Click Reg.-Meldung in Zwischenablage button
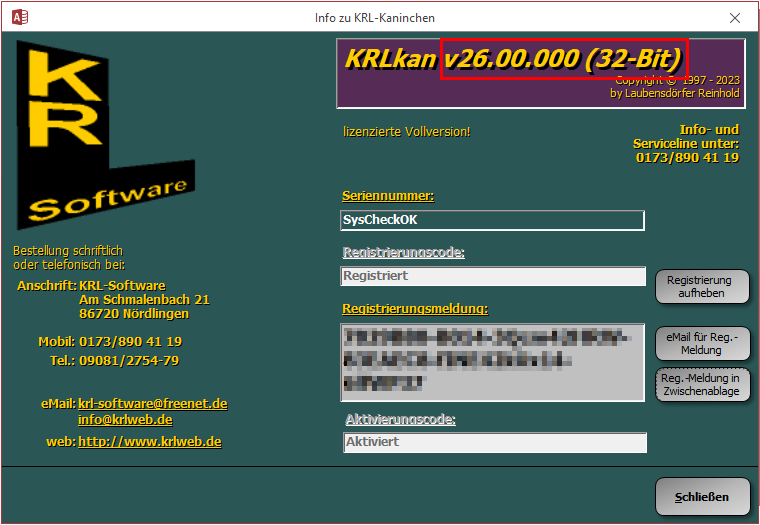This screenshot has height=525, width=760. click(702, 384)
